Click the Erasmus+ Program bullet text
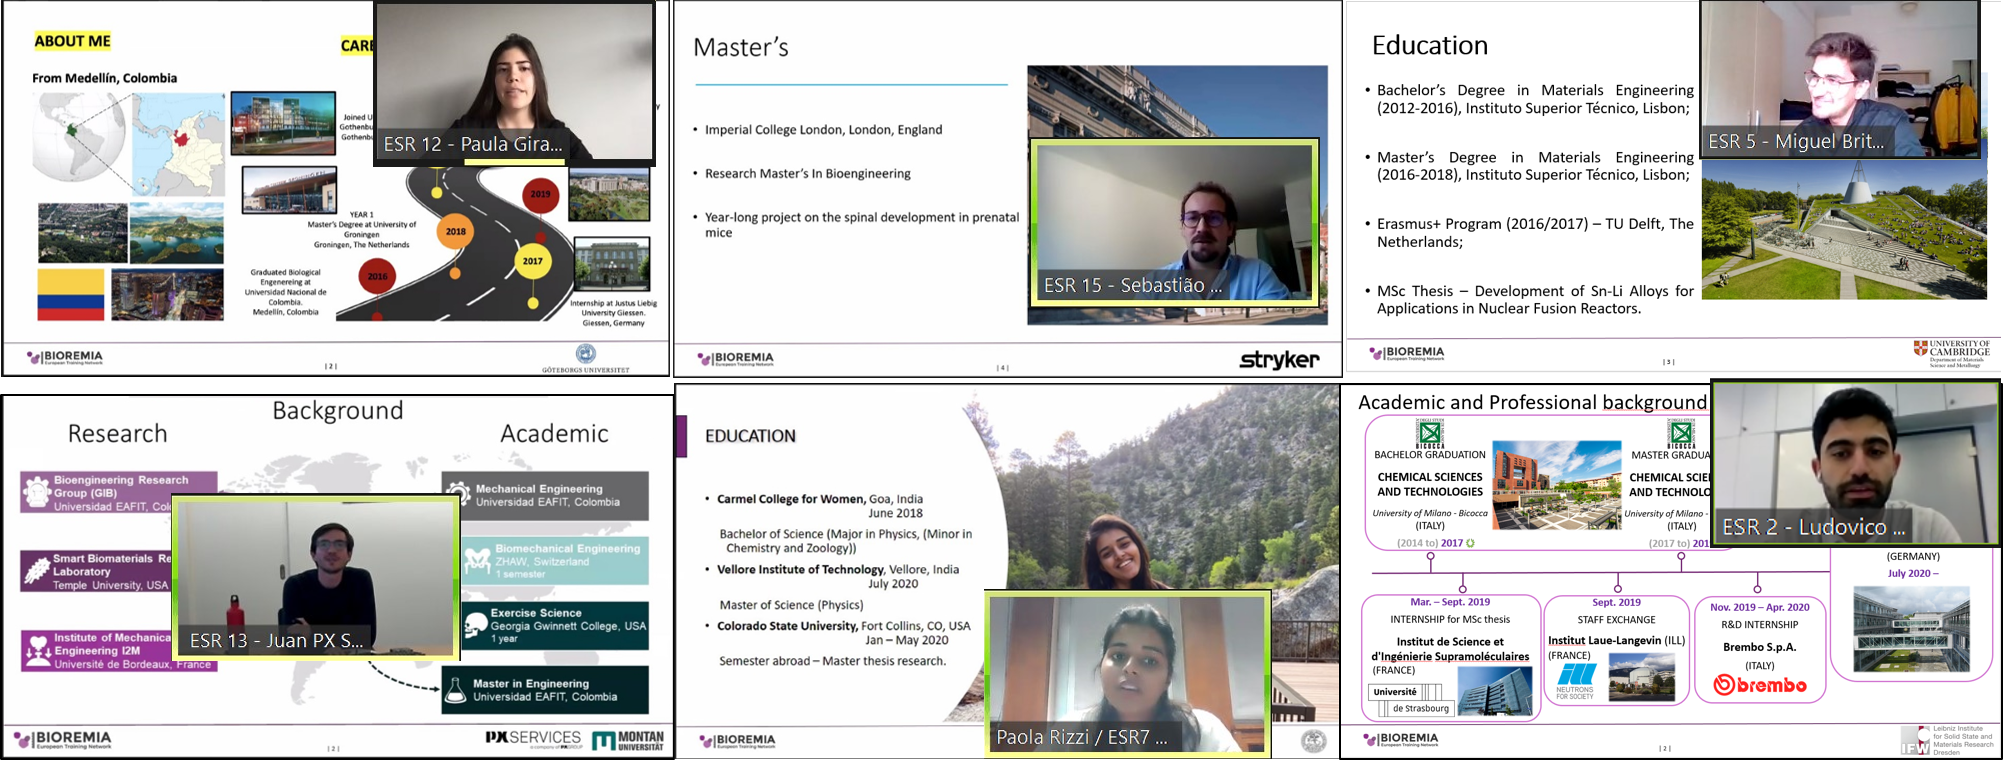 [x=1535, y=232]
